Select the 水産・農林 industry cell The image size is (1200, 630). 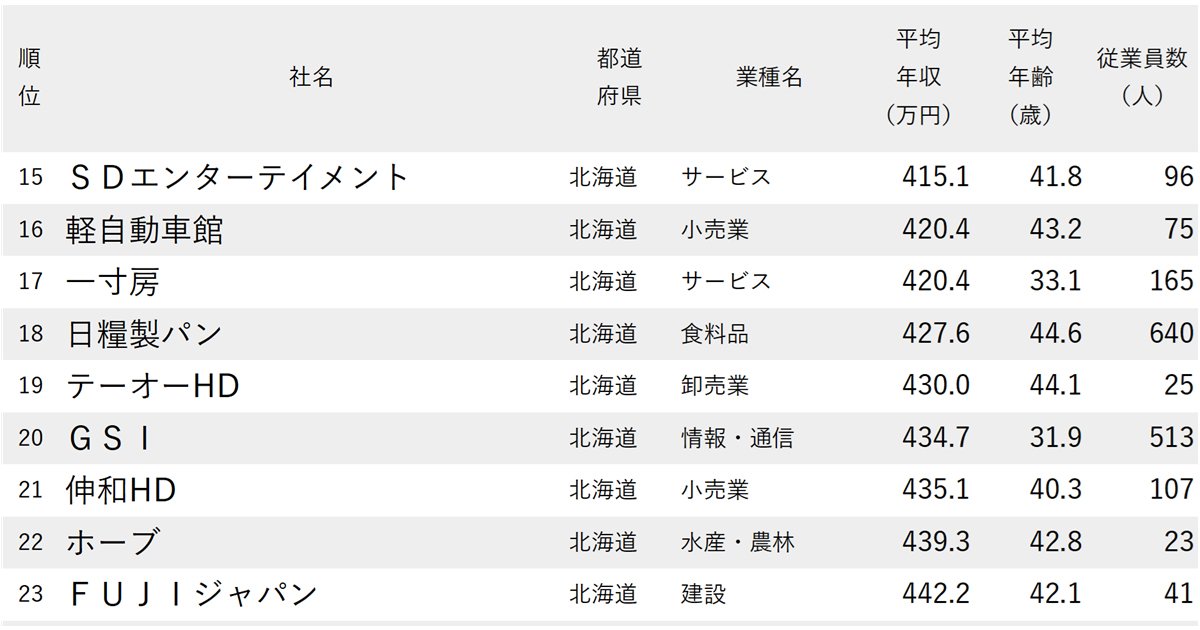pyautogui.click(x=736, y=542)
